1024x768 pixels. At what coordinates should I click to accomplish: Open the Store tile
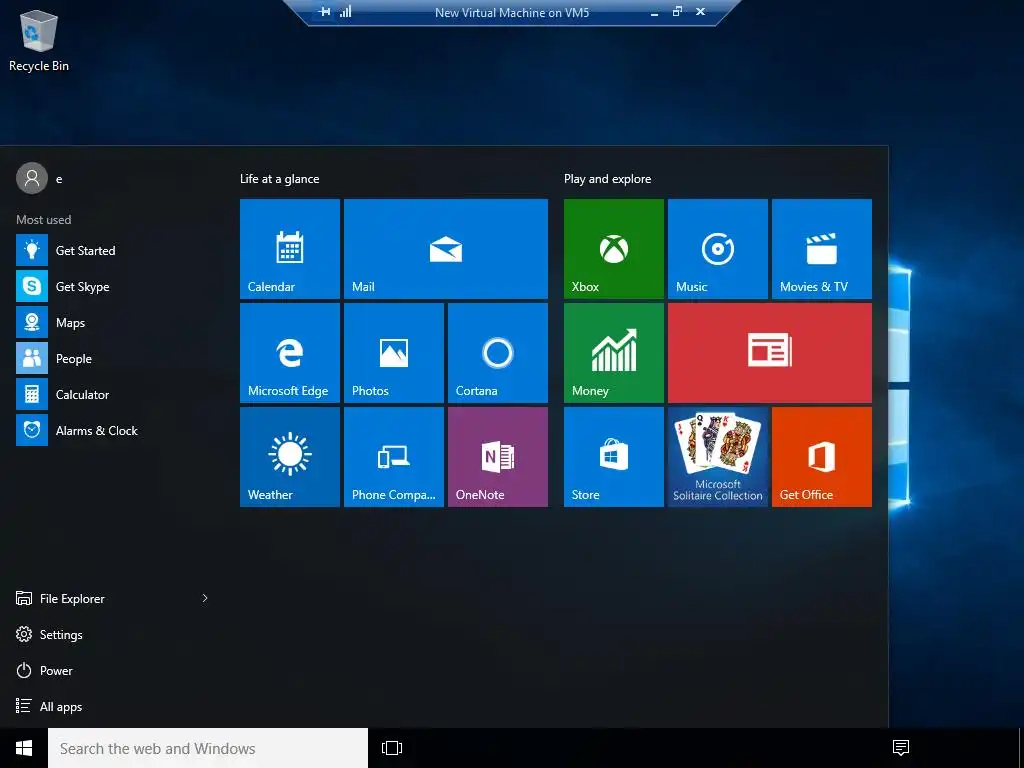[614, 456]
